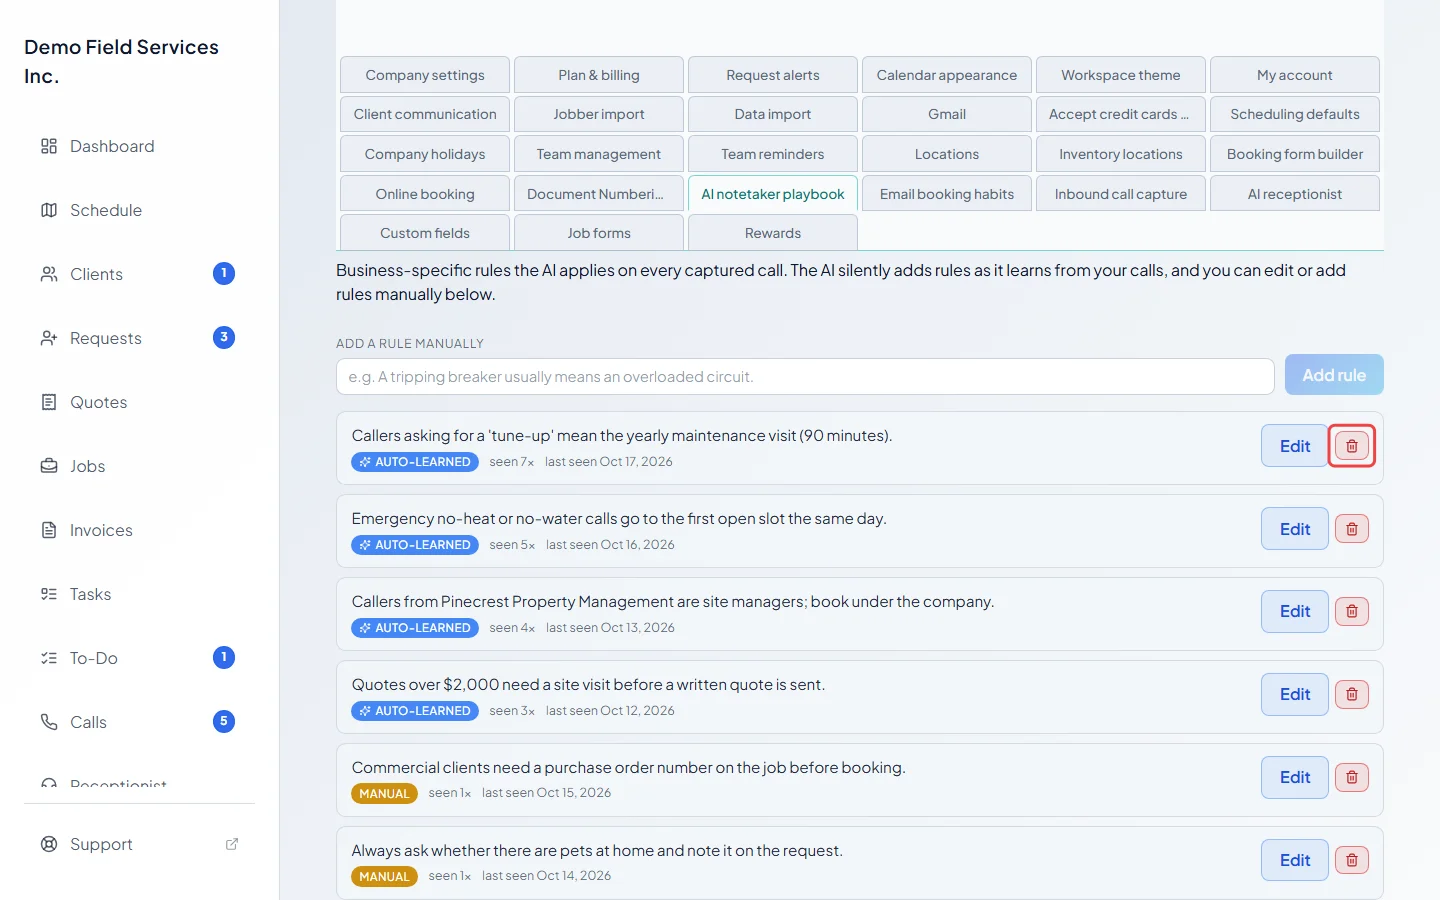
Task: Select the AI receptionist tab
Action: pos(1295,194)
